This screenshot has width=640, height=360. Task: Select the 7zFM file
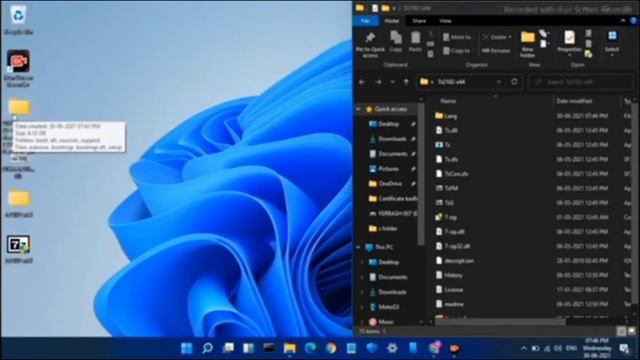[446, 188]
